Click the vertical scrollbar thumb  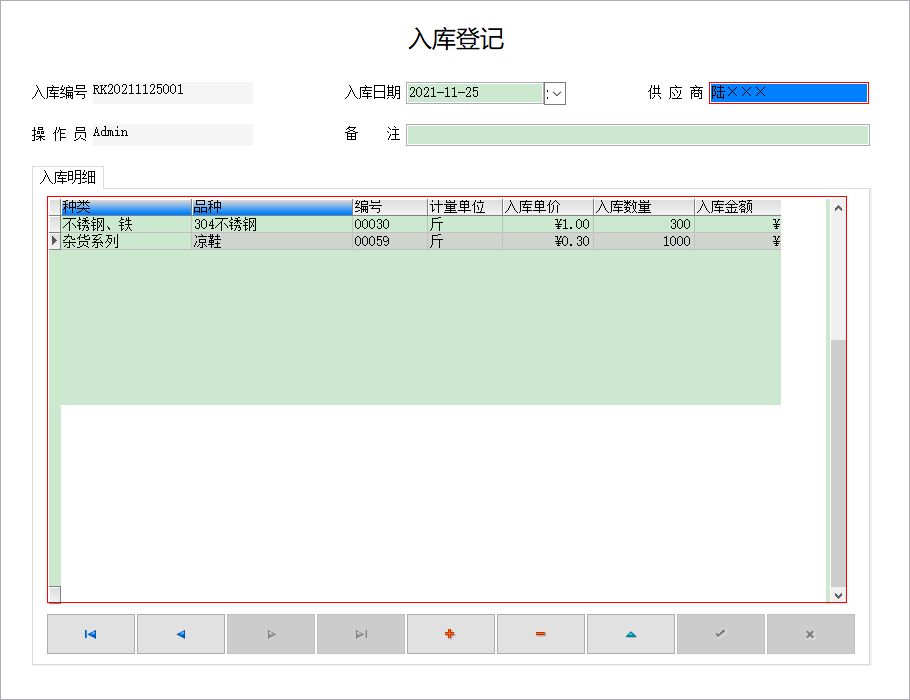[x=838, y=463]
